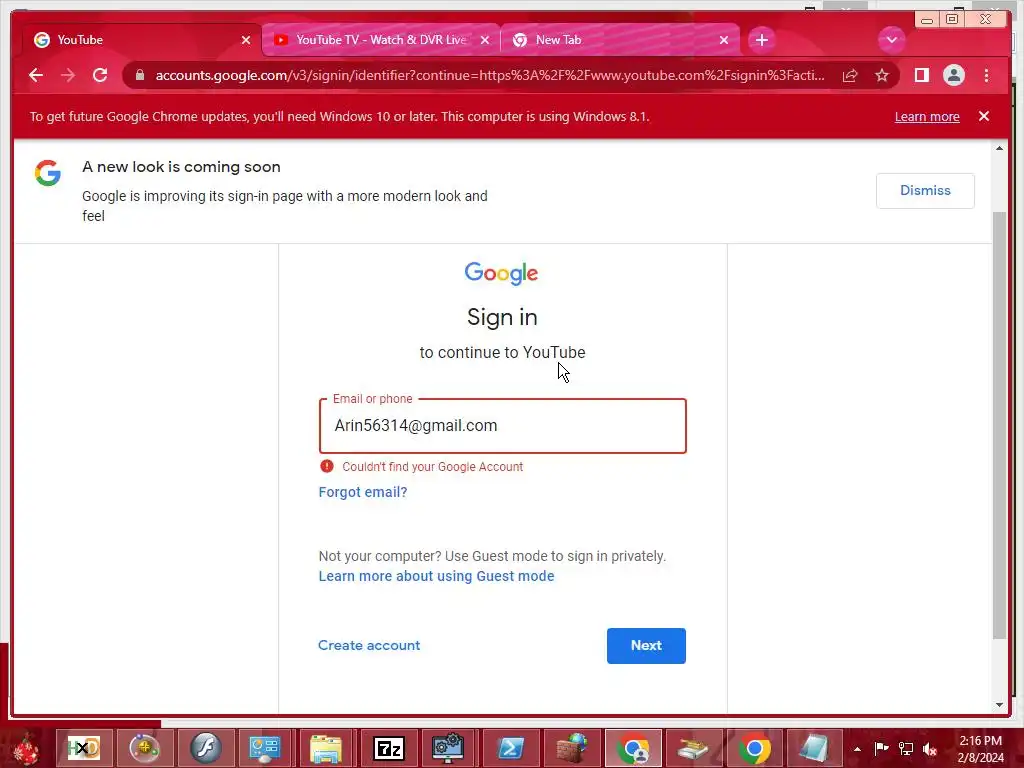Open the orbit globe taskbar icon

click(x=144, y=748)
